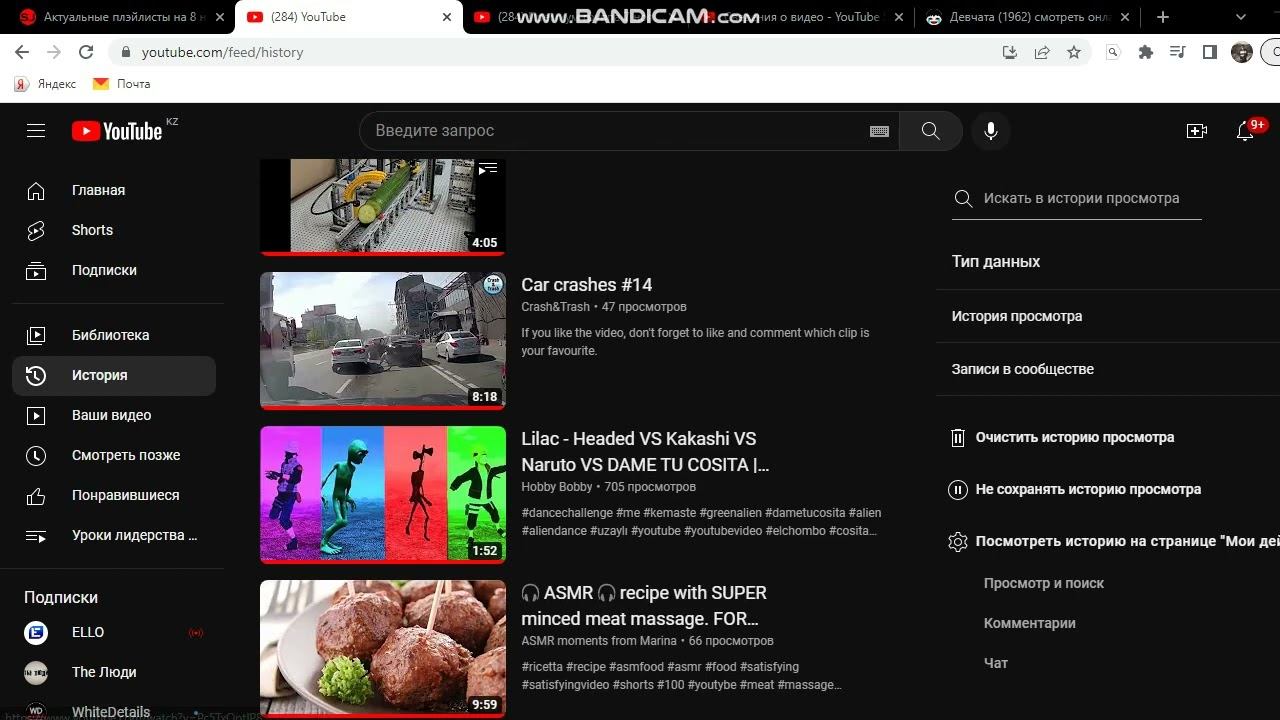Bookmark this page with the star
Image resolution: width=1280 pixels, height=720 pixels.
(1074, 52)
